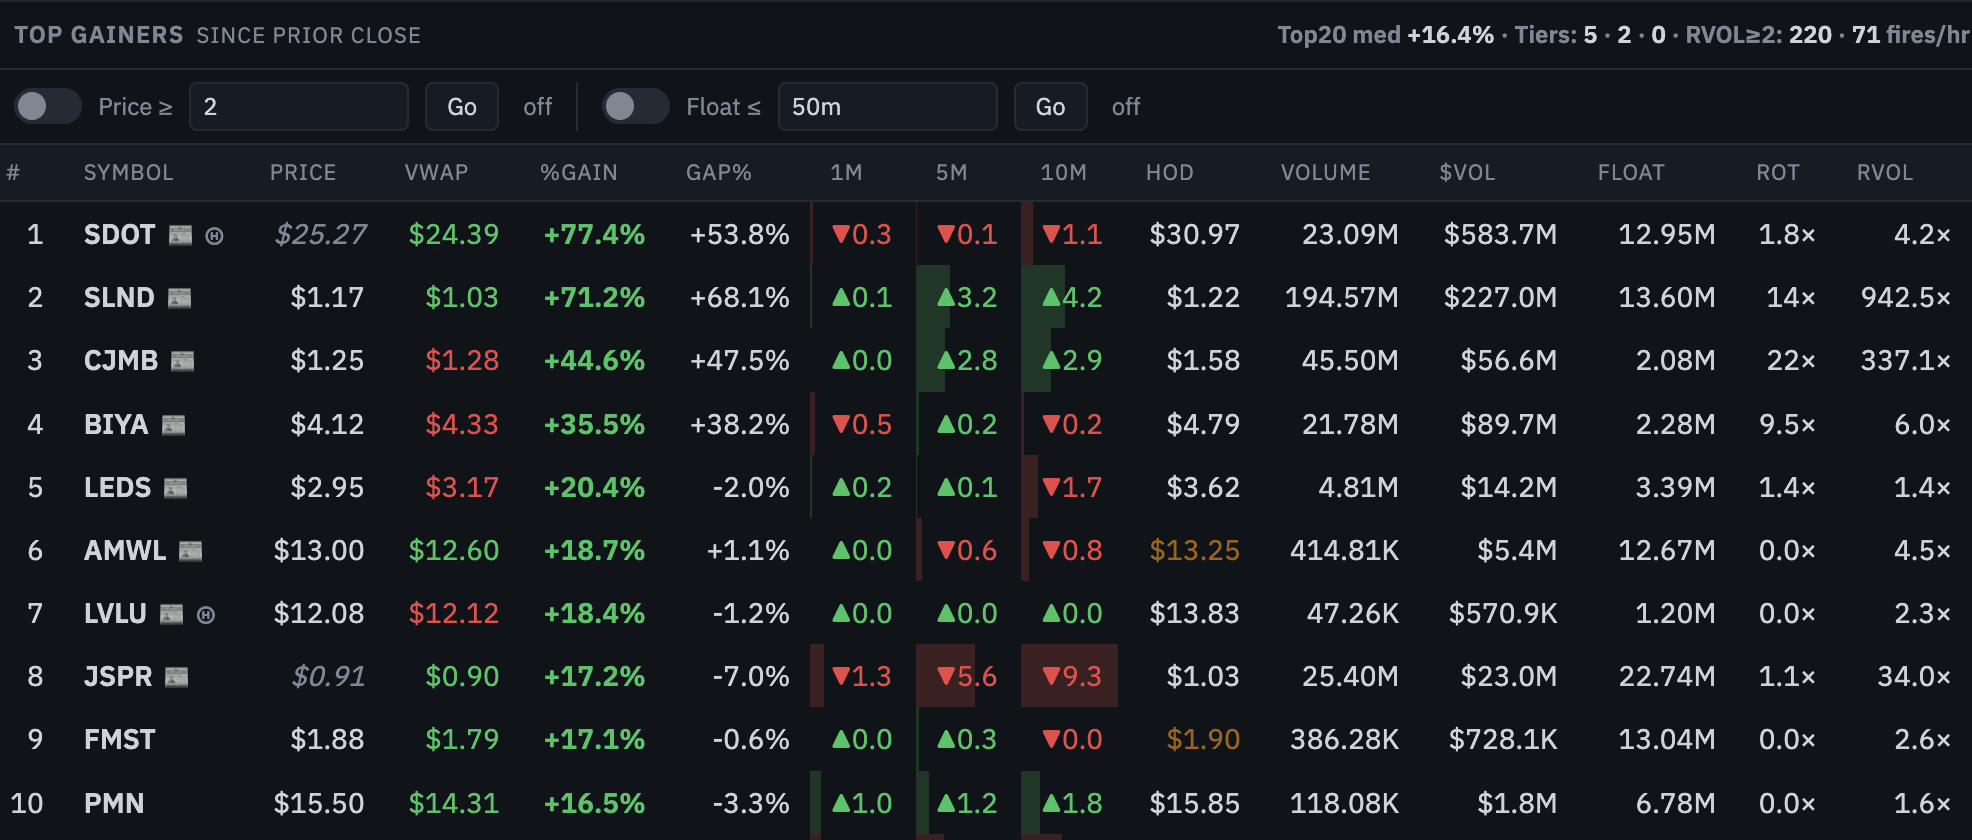Click BIYA's HOD value $4.79
Viewport: 1972px width, 840px height.
(1203, 425)
